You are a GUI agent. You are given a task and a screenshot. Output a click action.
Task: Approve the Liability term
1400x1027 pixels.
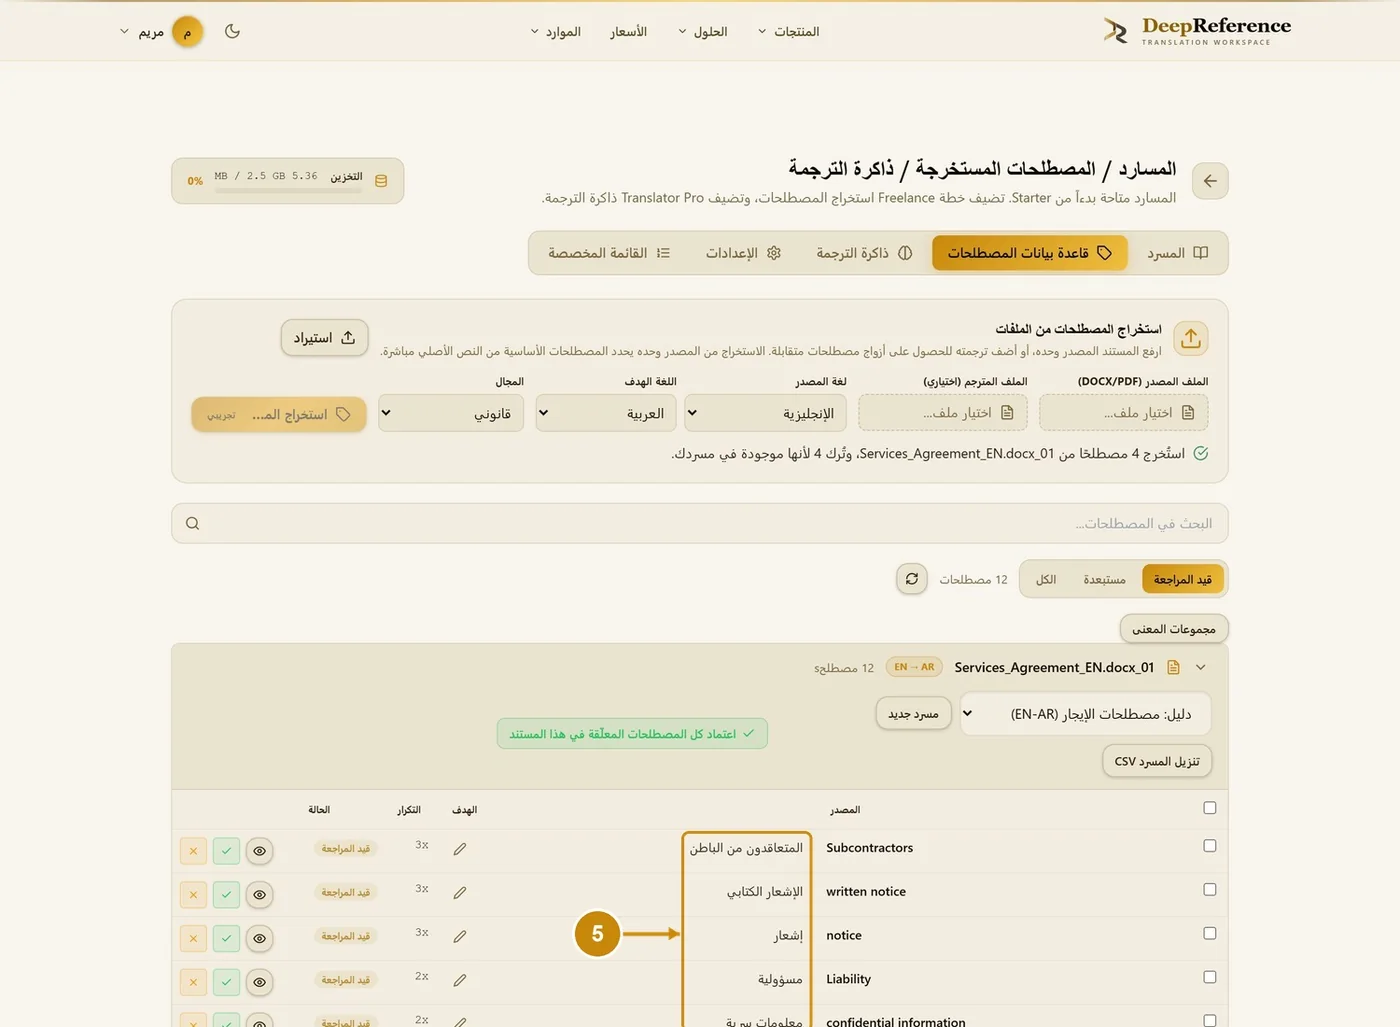pyautogui.click(x=227, y=982)
